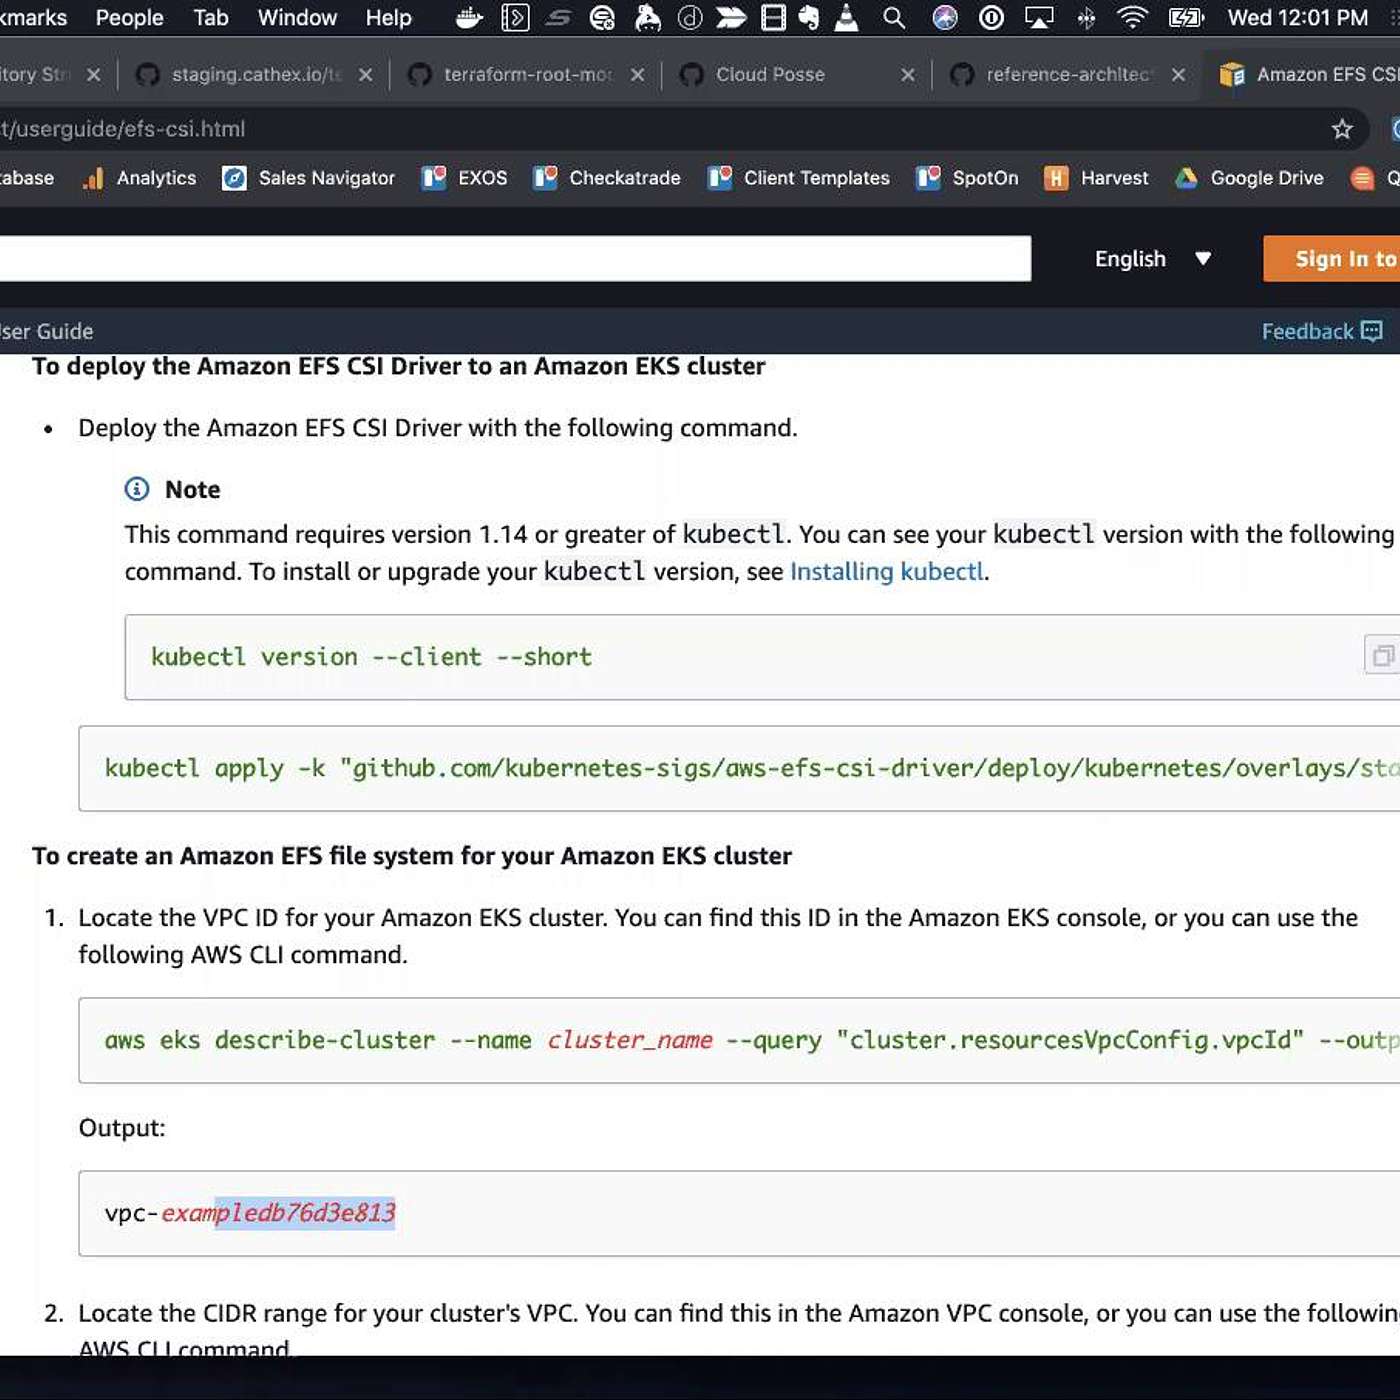The width and height of the screenshot is (1400, 1400).
Task: Open Spotlight search magnifier
Action: (894, 18)
